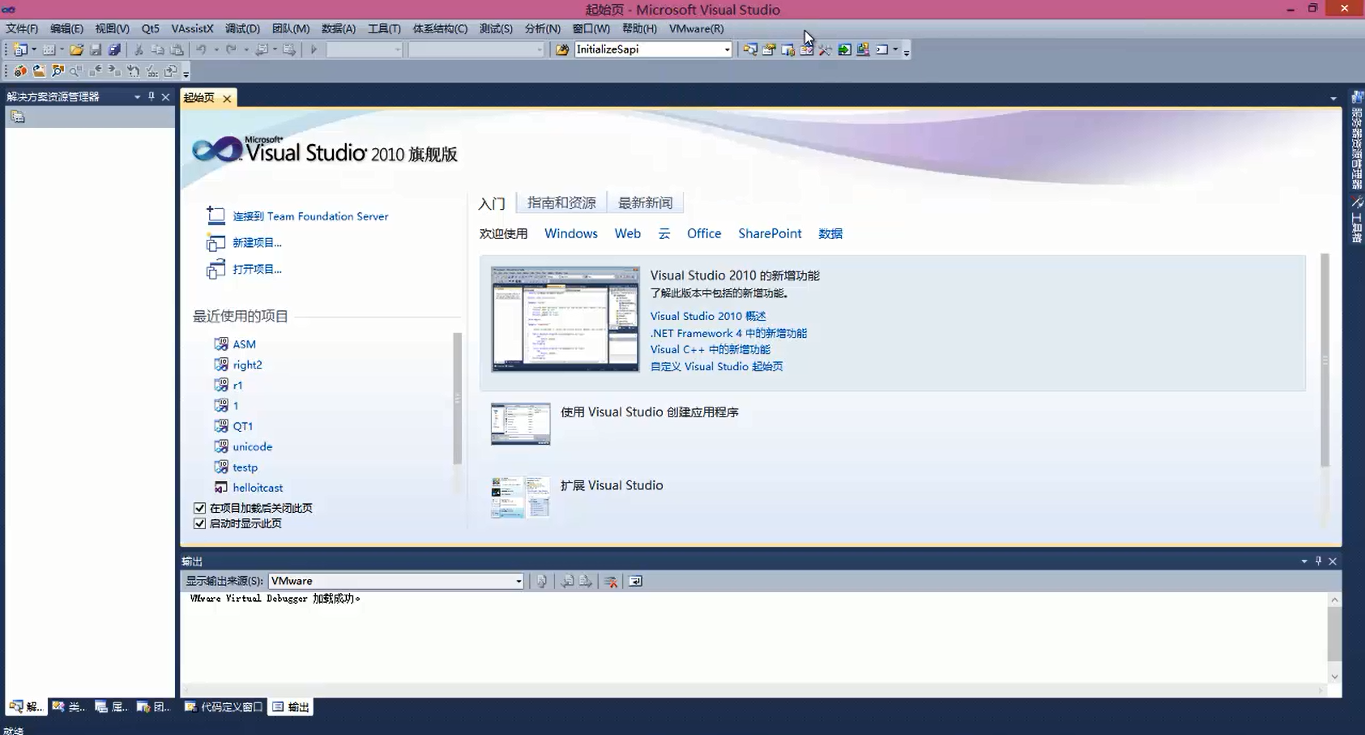Open recent project helloitcast
The width and height of the screenshot is (1365, 735).
click(x=258, y=488)
